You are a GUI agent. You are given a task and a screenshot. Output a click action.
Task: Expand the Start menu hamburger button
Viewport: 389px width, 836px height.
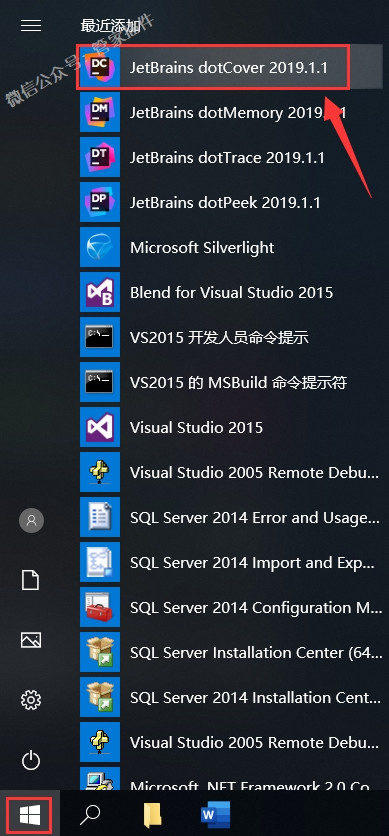coord(31,25)
